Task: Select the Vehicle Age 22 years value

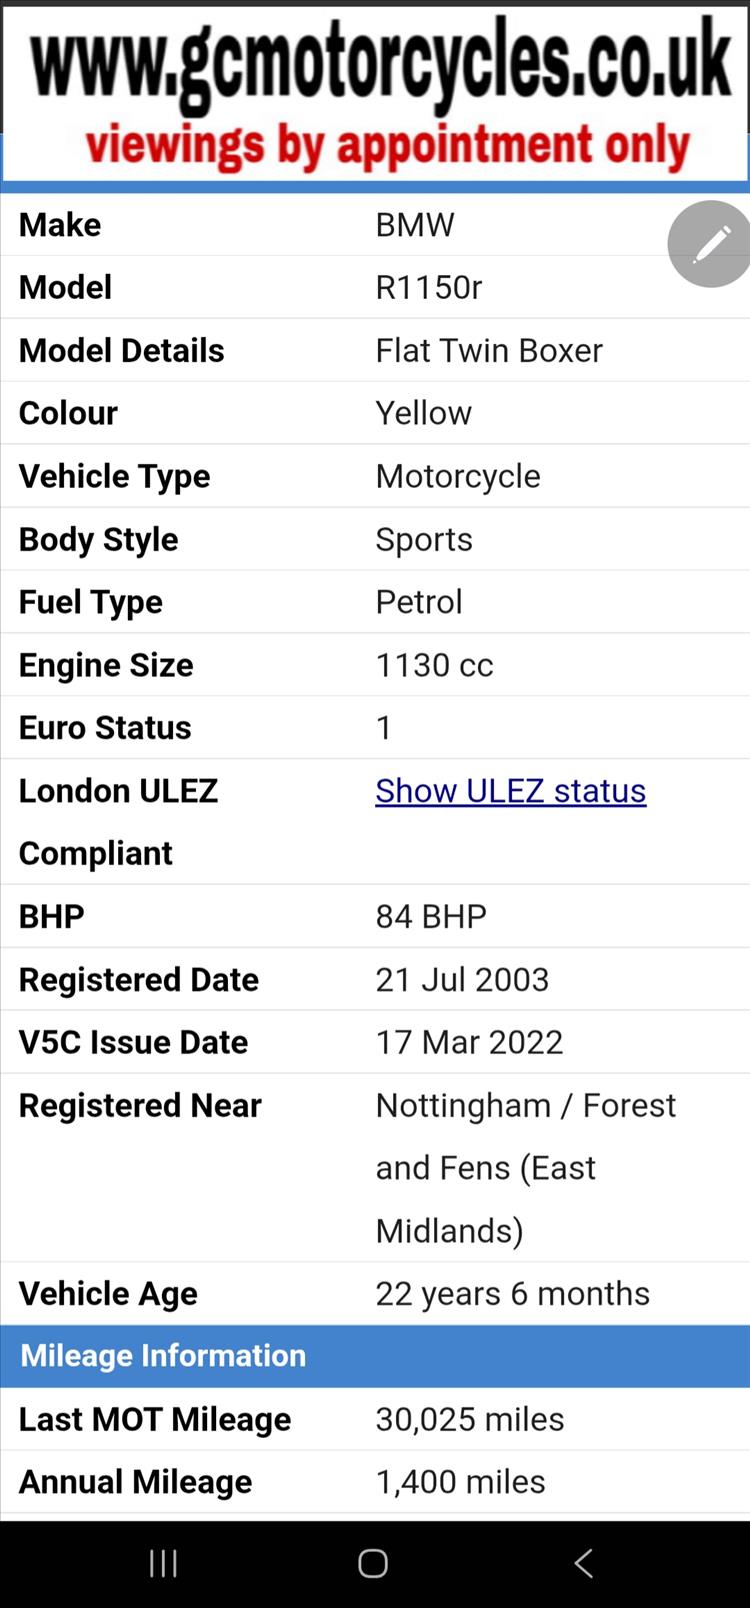Action: (x=512, y=1294)
